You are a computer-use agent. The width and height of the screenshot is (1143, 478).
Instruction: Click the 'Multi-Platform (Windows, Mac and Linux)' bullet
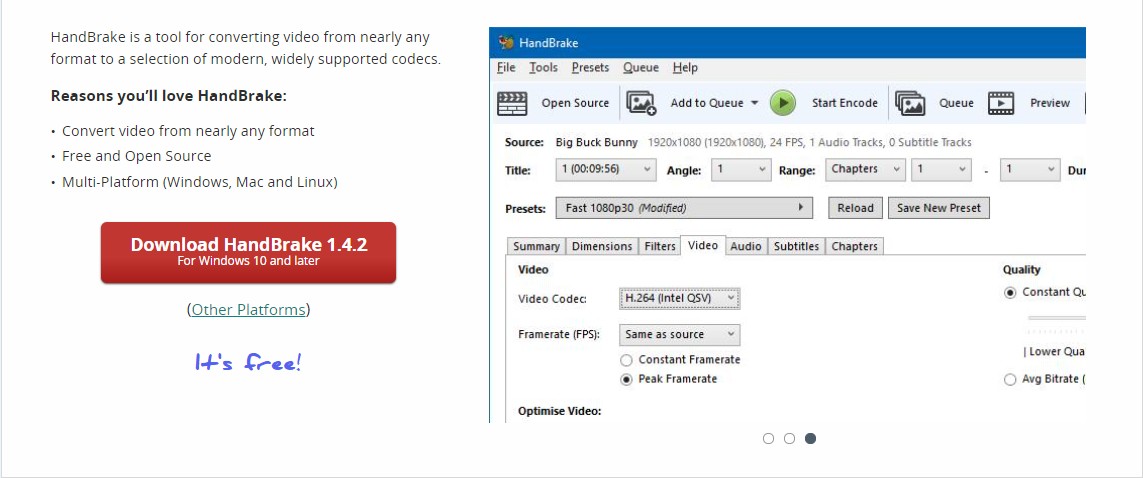click(200, 181)
